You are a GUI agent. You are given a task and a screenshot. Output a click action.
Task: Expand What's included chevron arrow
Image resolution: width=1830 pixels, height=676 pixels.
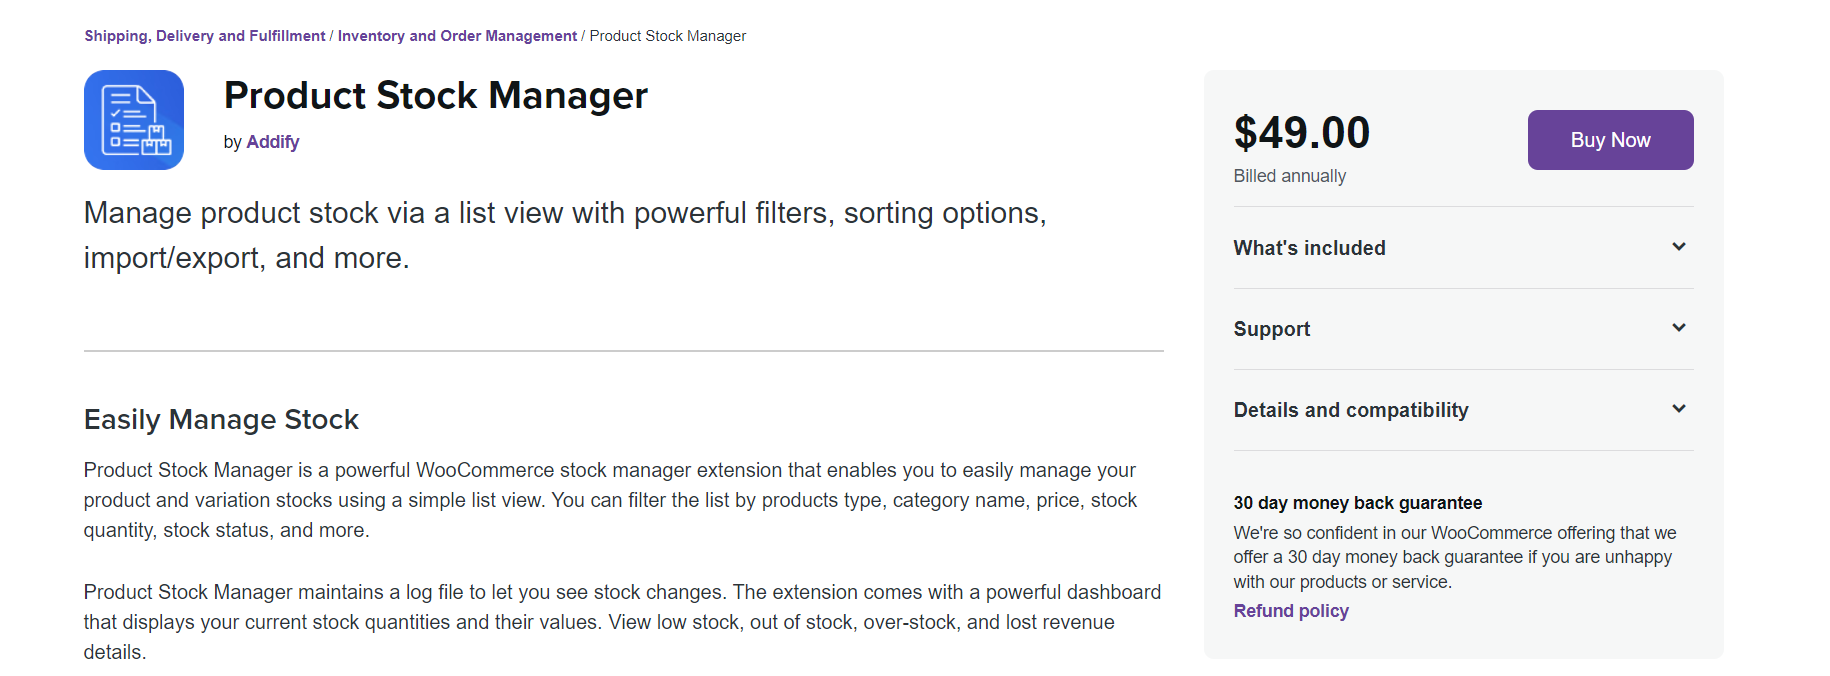point(1679,247)
